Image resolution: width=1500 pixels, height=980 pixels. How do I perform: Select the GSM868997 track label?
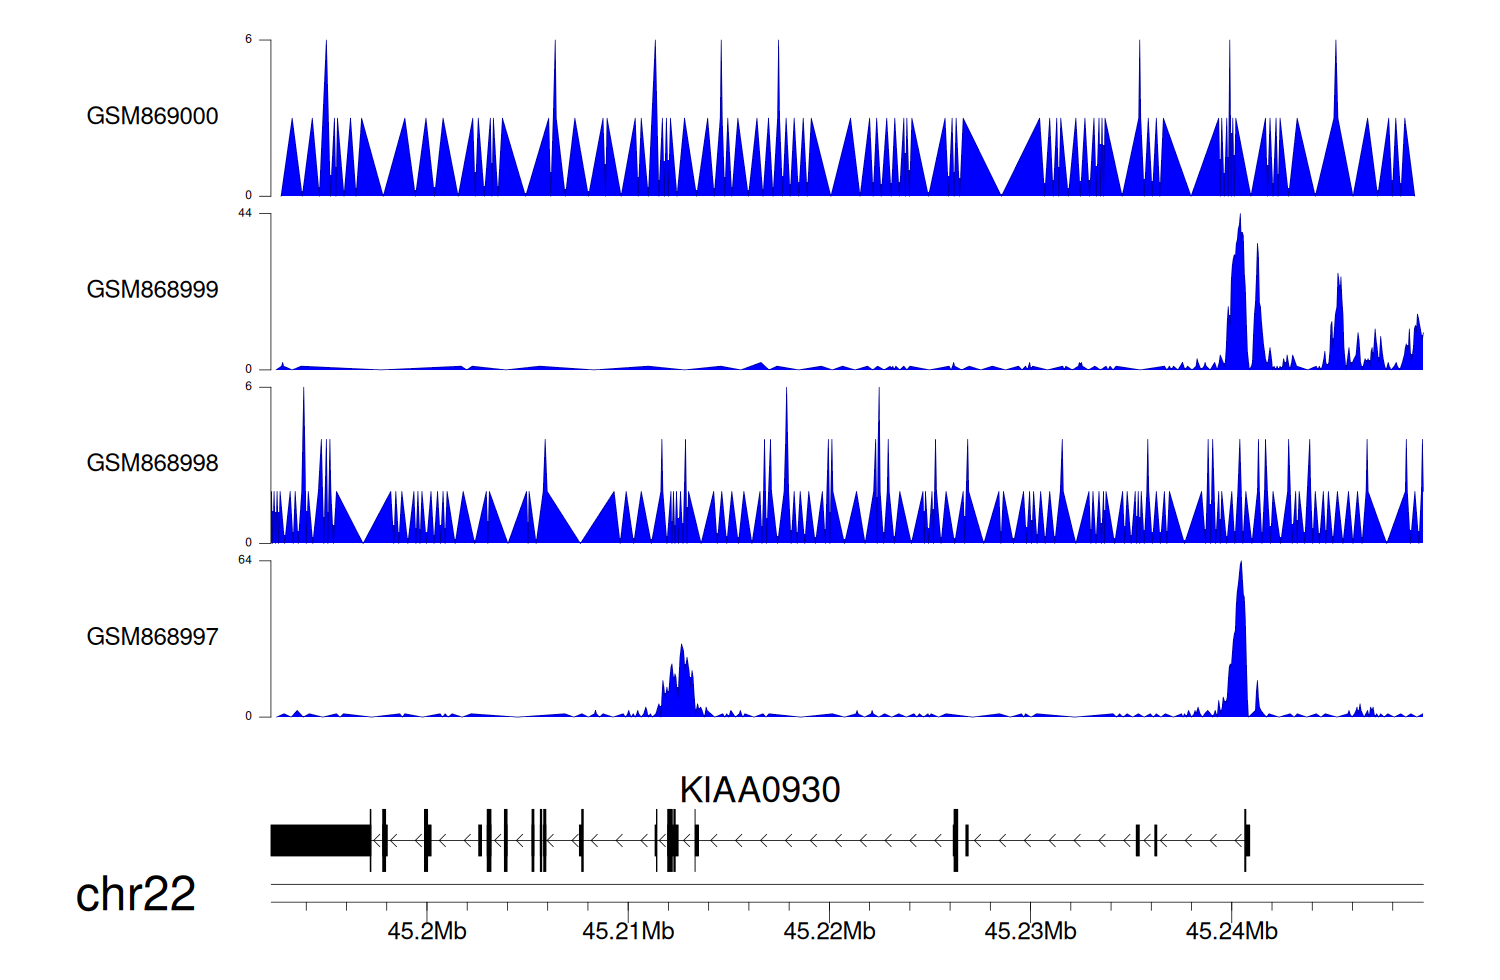tap(152, 637)
